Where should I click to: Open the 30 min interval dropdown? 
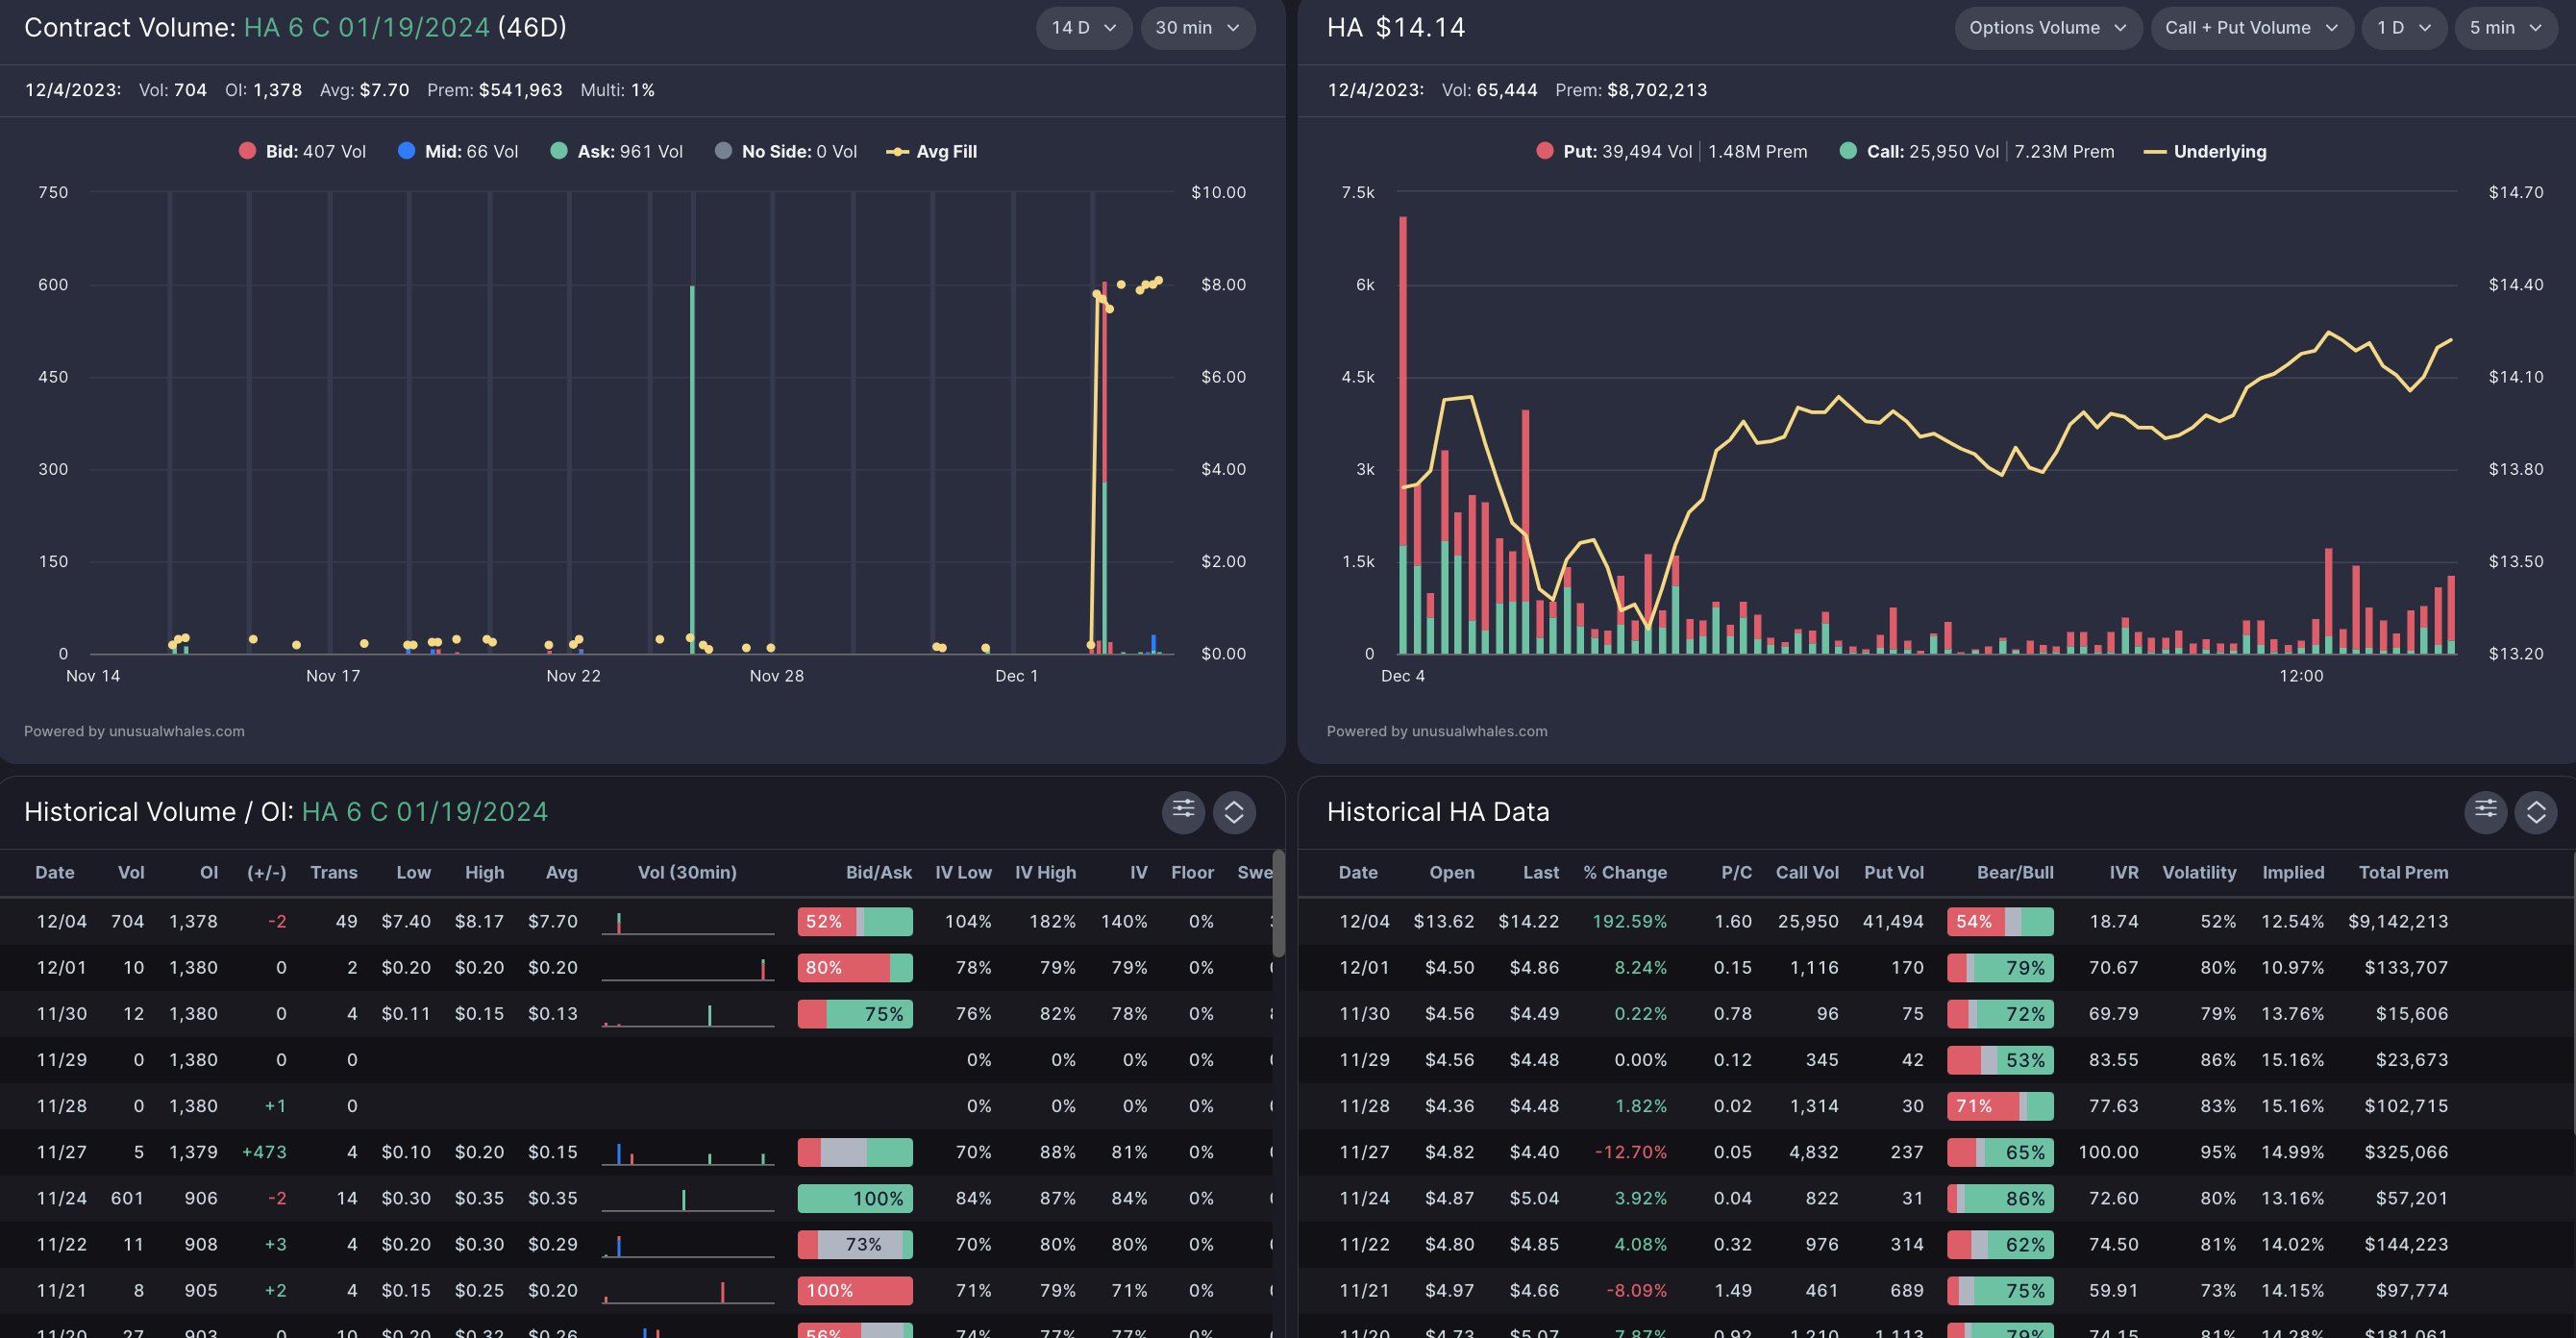(1197, 28)
